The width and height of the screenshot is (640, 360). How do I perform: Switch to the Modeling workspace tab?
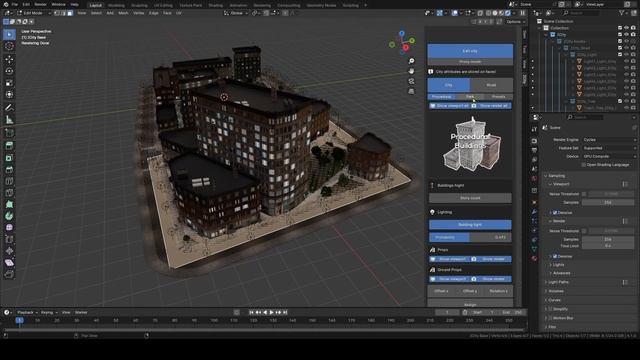[x=116, y=5]
